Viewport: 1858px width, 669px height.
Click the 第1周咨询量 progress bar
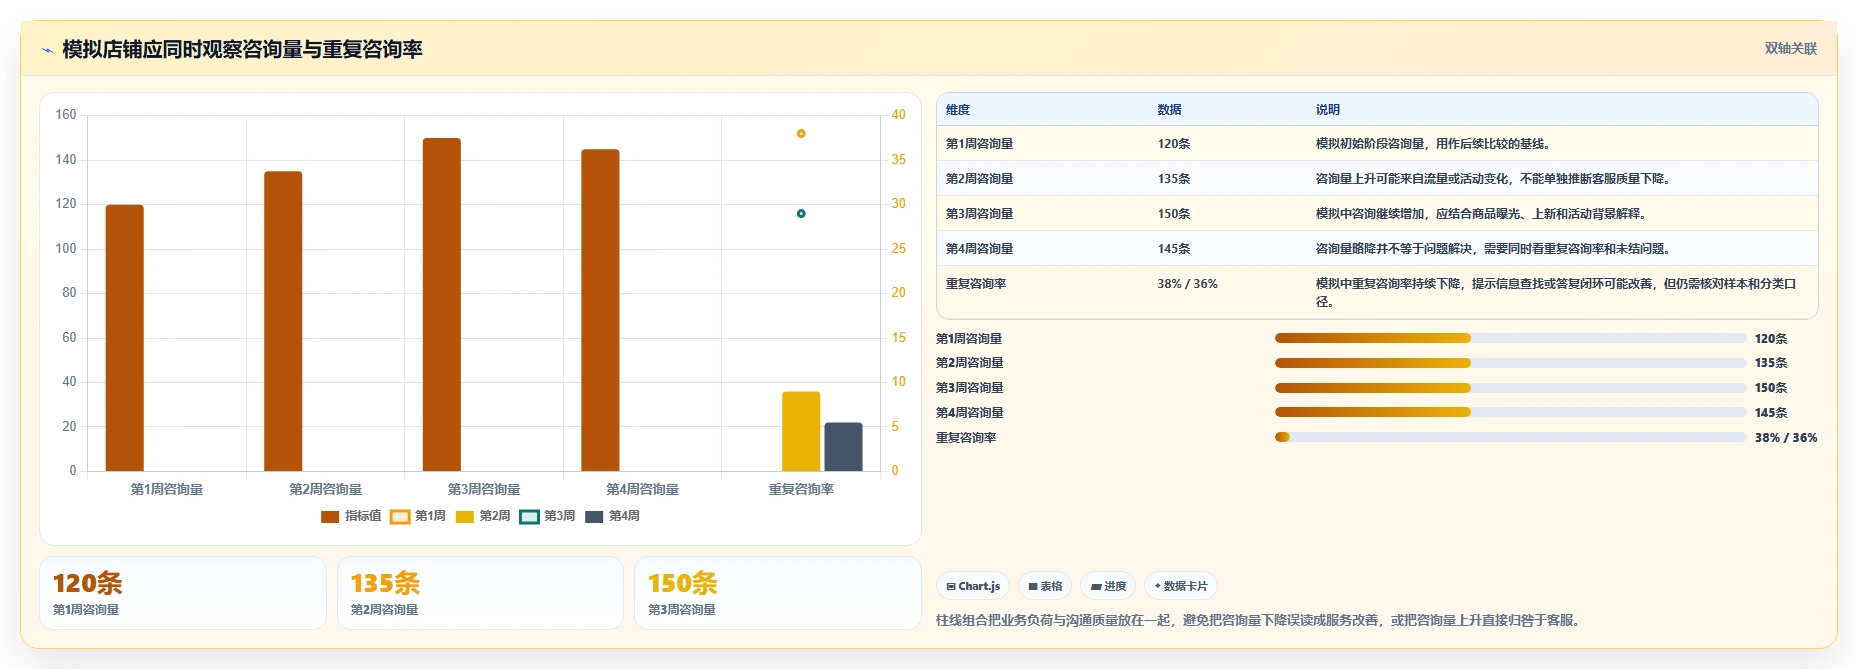(x=1510, y=338)
